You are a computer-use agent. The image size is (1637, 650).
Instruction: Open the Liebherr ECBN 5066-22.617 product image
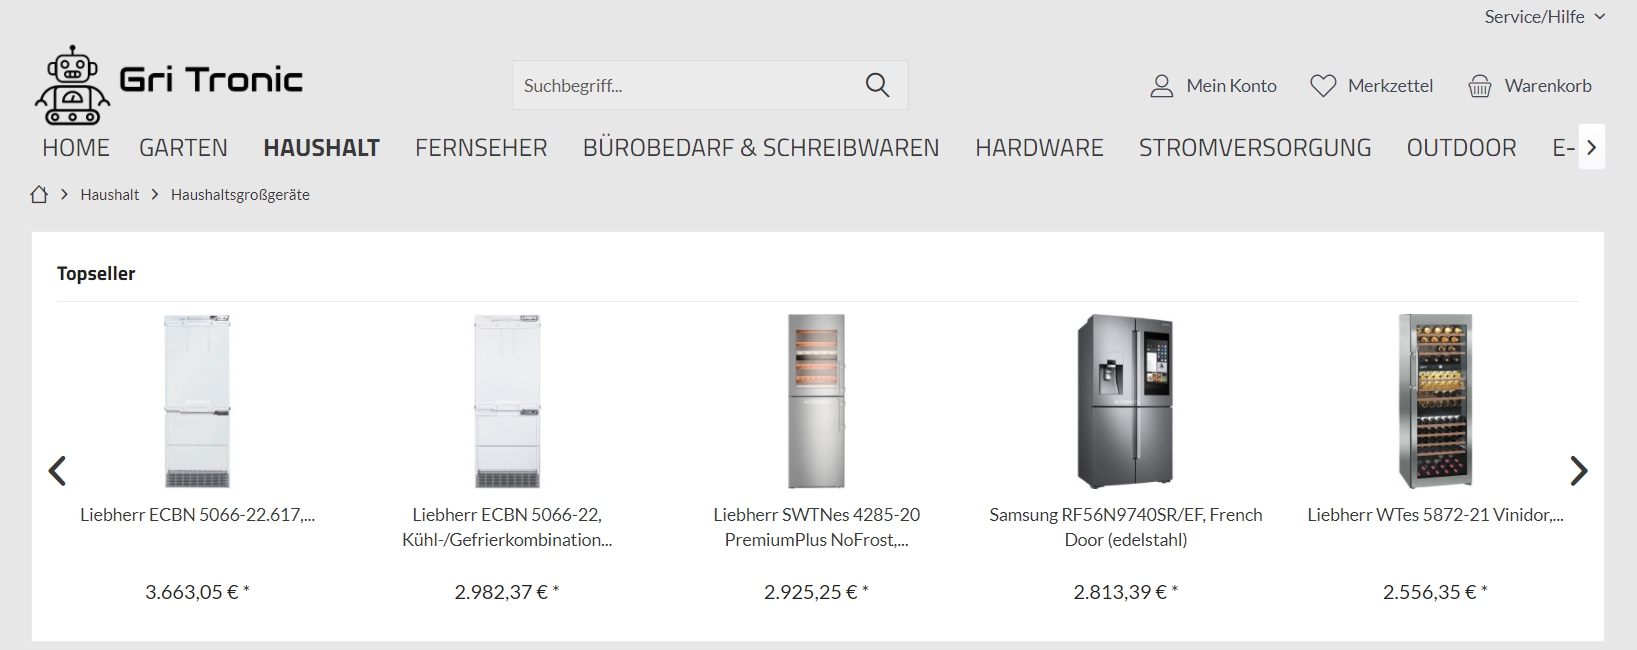[x=197, y=401]
